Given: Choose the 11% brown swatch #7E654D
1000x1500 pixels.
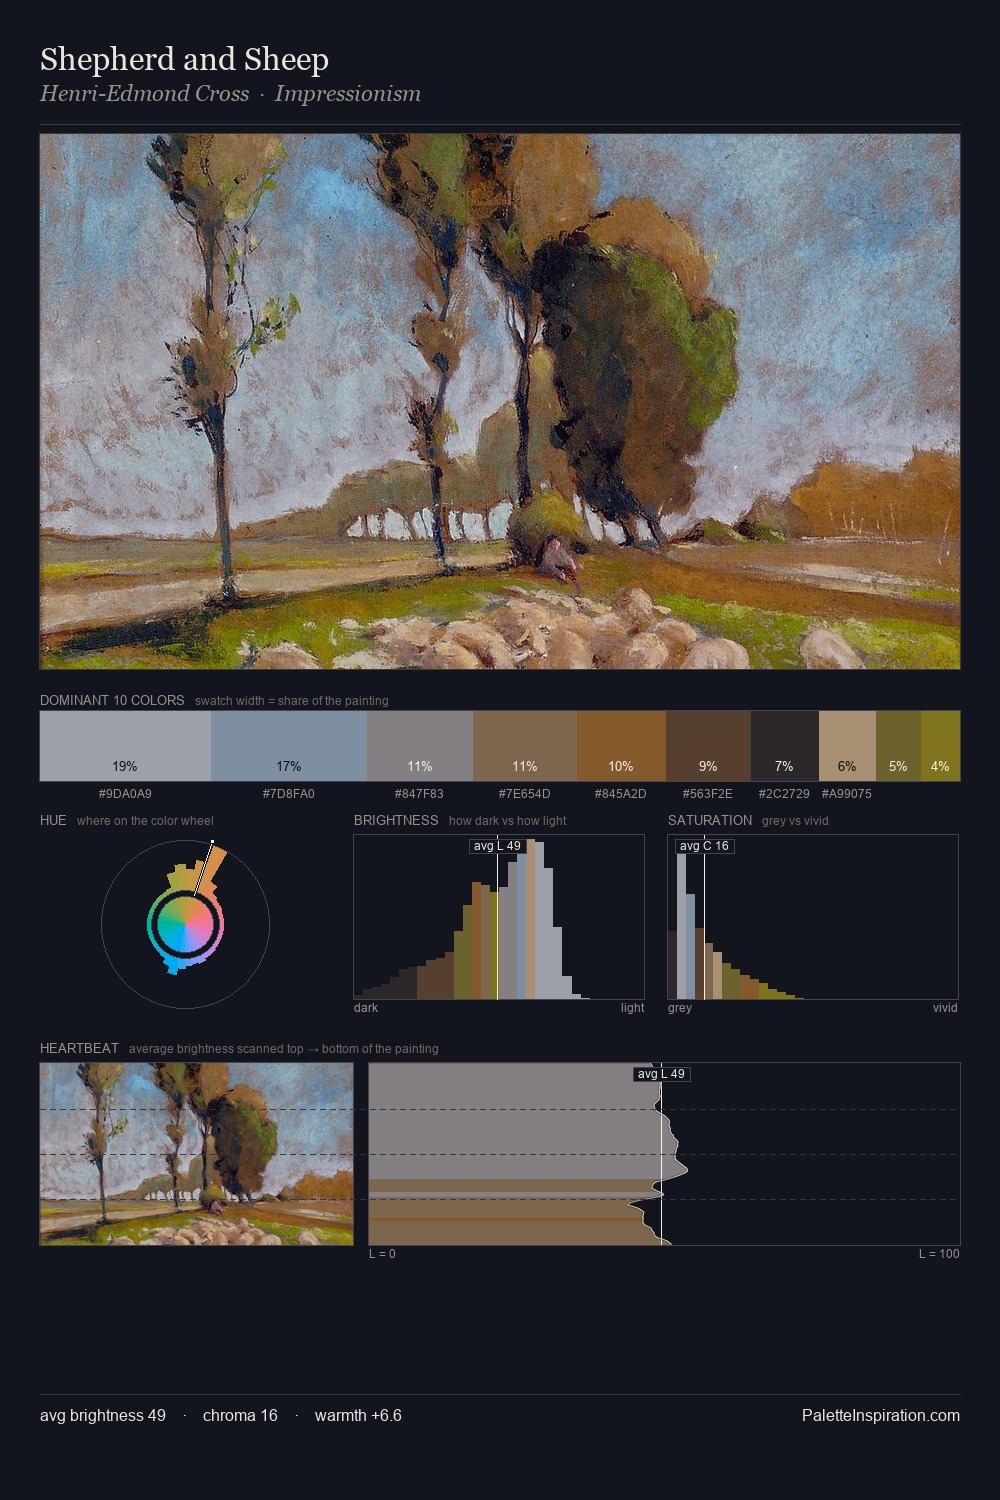Looking at the screenshot, I should (525, 746).
